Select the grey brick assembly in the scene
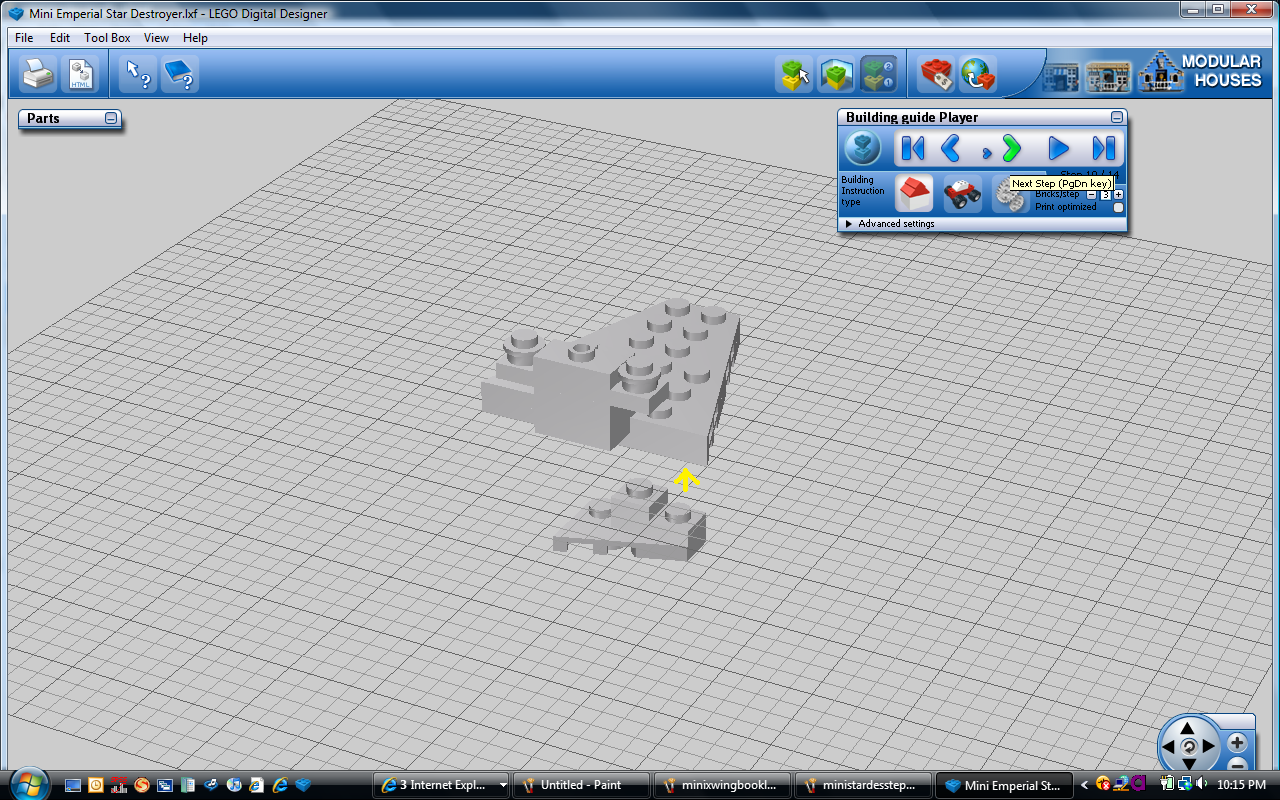This screenshot has height=800, width=1280. [x=611, y=382]
